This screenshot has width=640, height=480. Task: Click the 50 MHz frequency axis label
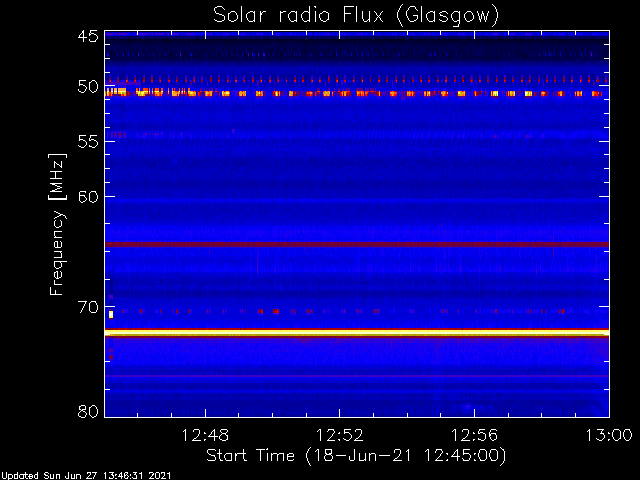coord(88,87)
